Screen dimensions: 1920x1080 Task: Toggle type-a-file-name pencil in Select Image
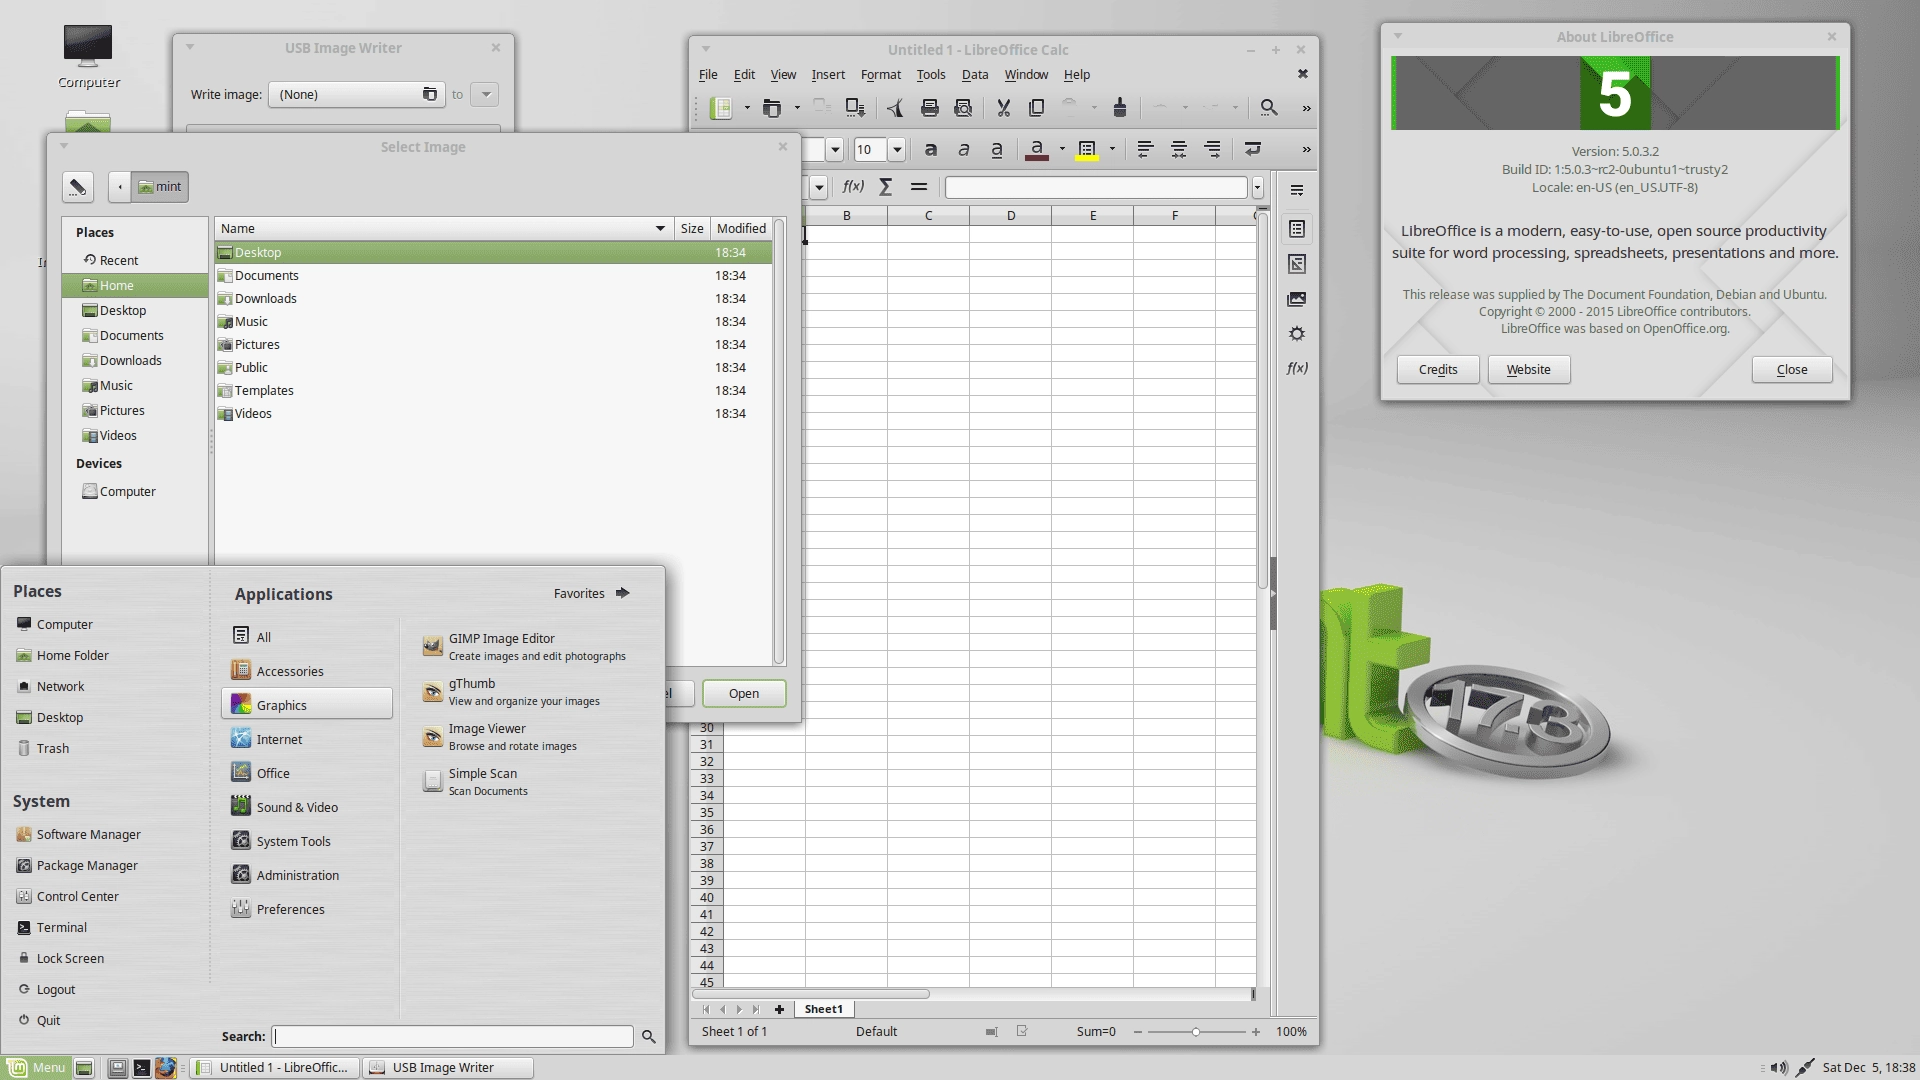pyautogui.click(x=78, y=187)
